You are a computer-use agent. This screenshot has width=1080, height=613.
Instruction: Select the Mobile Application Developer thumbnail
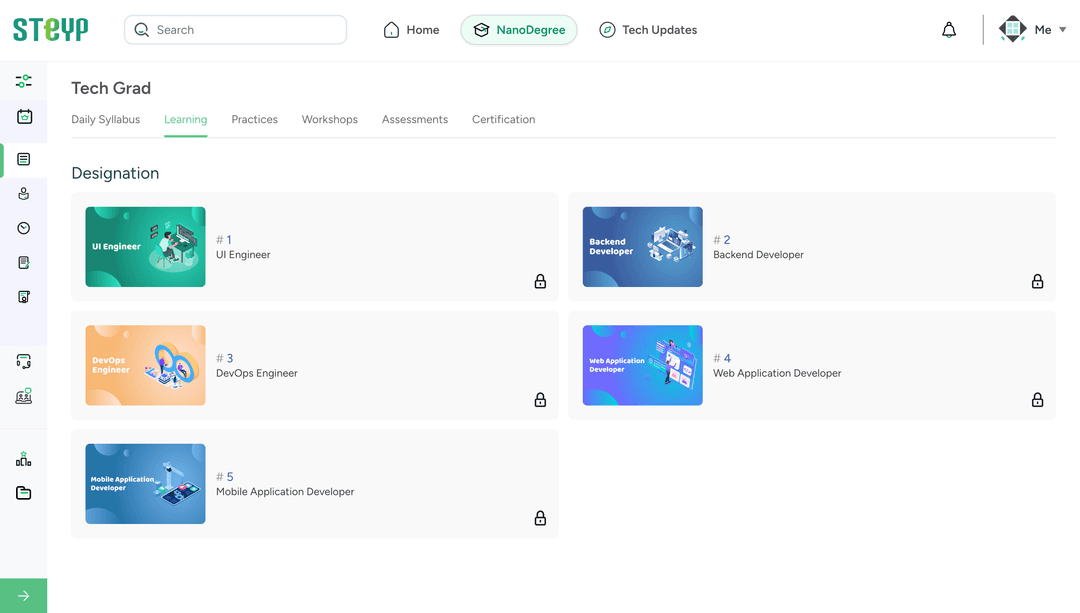coord(145,484)
